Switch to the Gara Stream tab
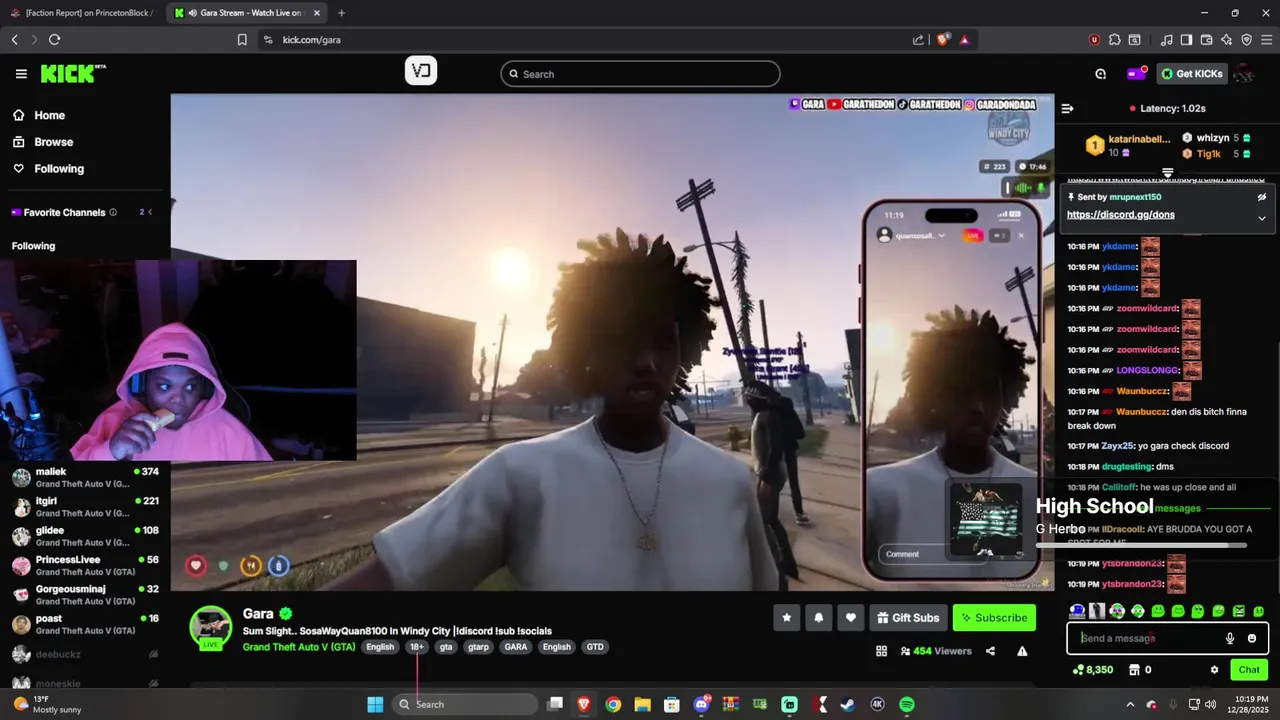Screen dimensions: 1280x720 [247, 13]
